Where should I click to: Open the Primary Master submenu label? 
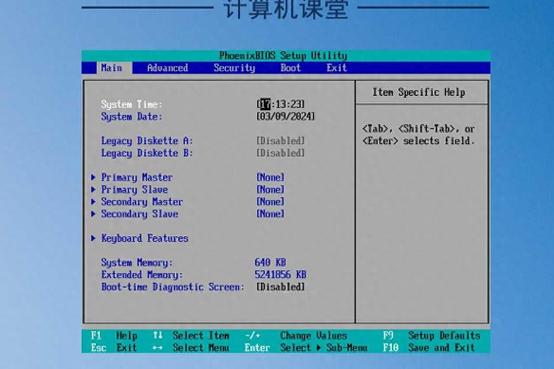point(137,177)
